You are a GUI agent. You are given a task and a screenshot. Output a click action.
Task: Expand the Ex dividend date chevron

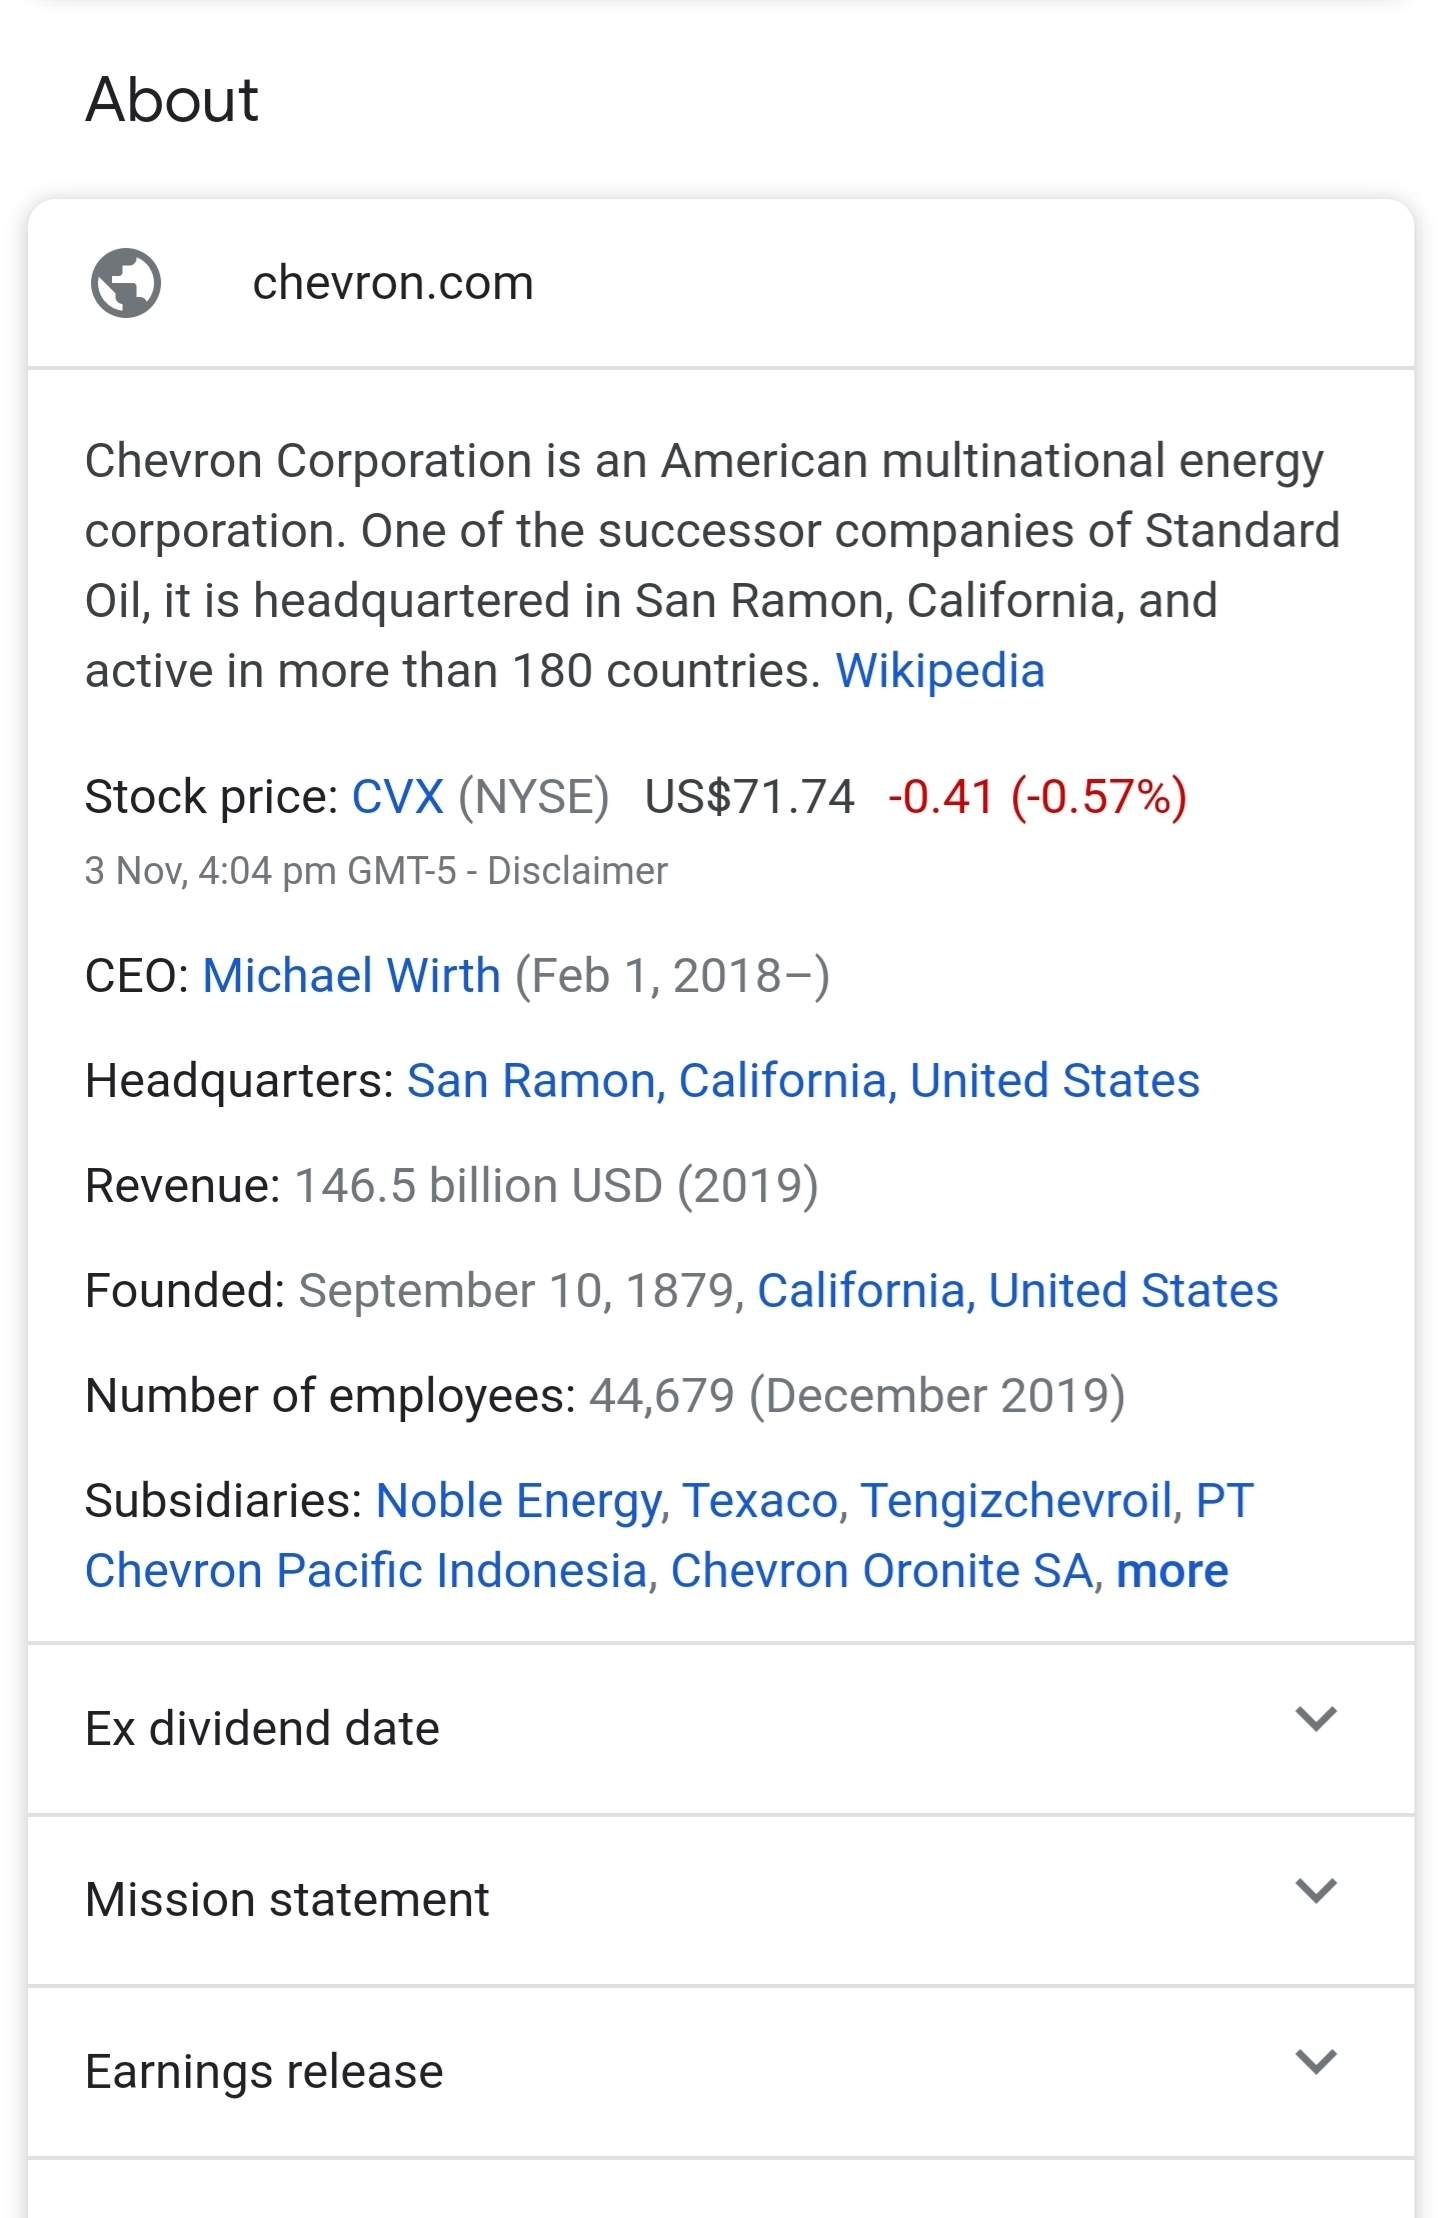point(1316,1719)
